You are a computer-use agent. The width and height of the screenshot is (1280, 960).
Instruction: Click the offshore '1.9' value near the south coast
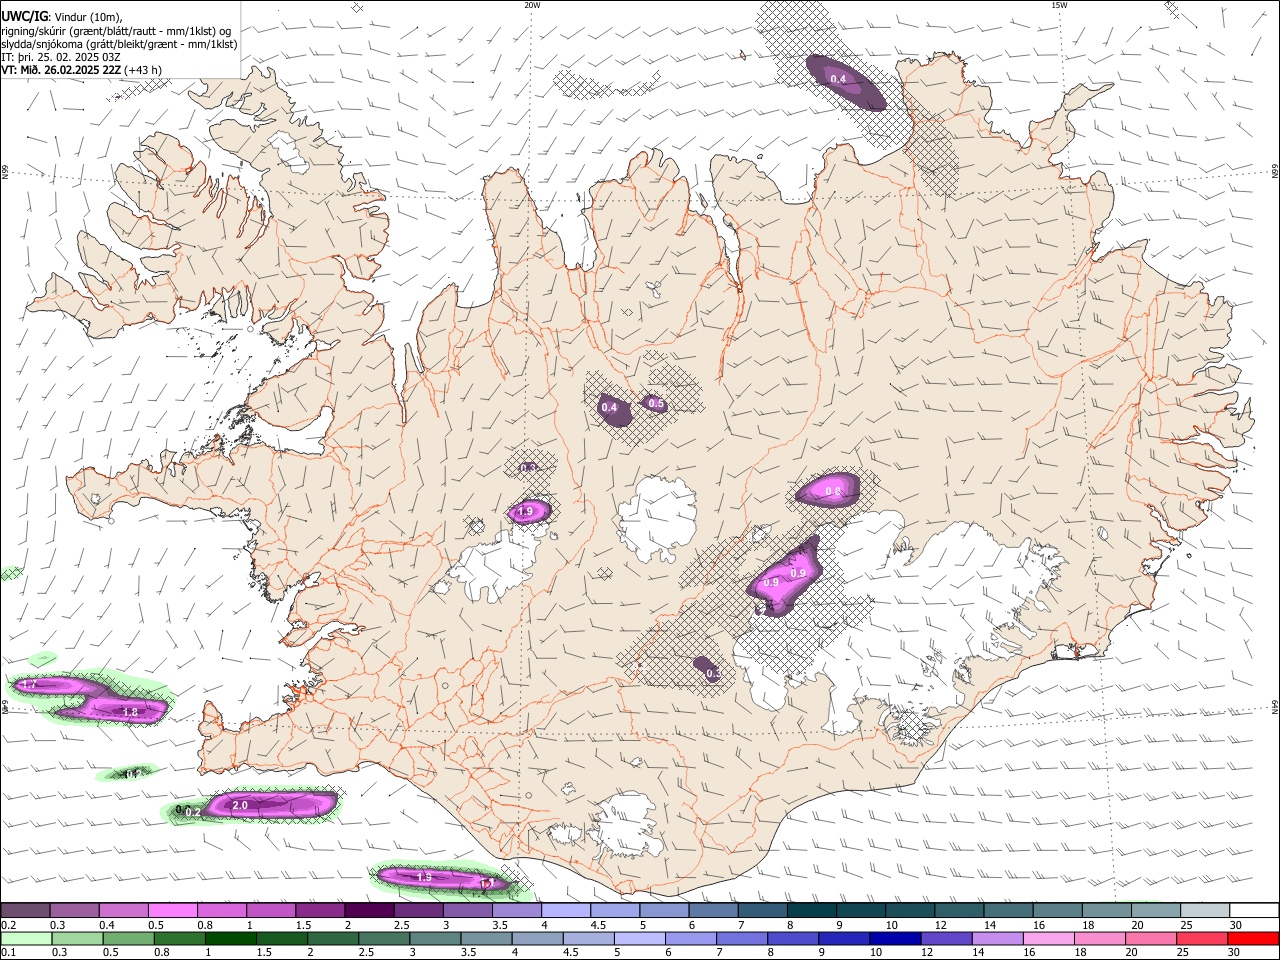pos(424,877)
